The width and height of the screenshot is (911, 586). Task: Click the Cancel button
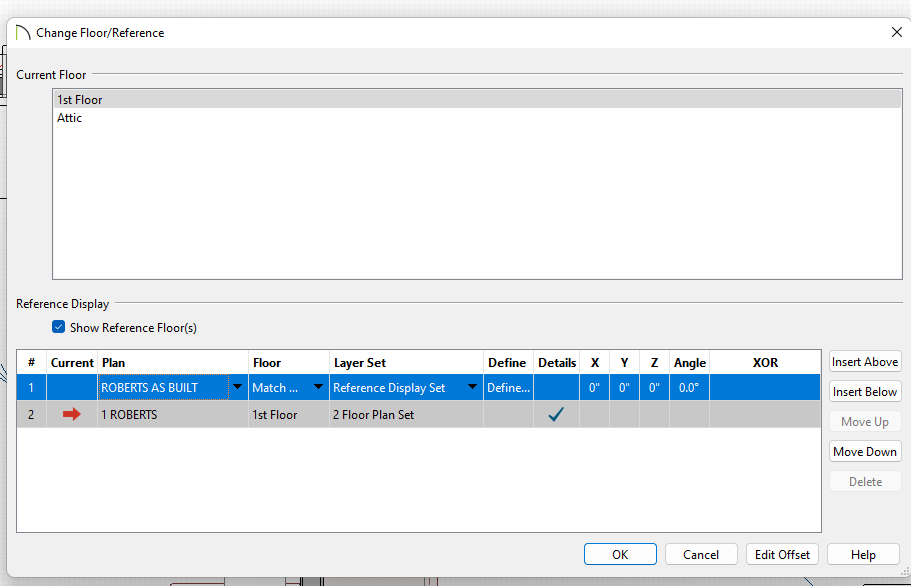(x=701, y=555)
